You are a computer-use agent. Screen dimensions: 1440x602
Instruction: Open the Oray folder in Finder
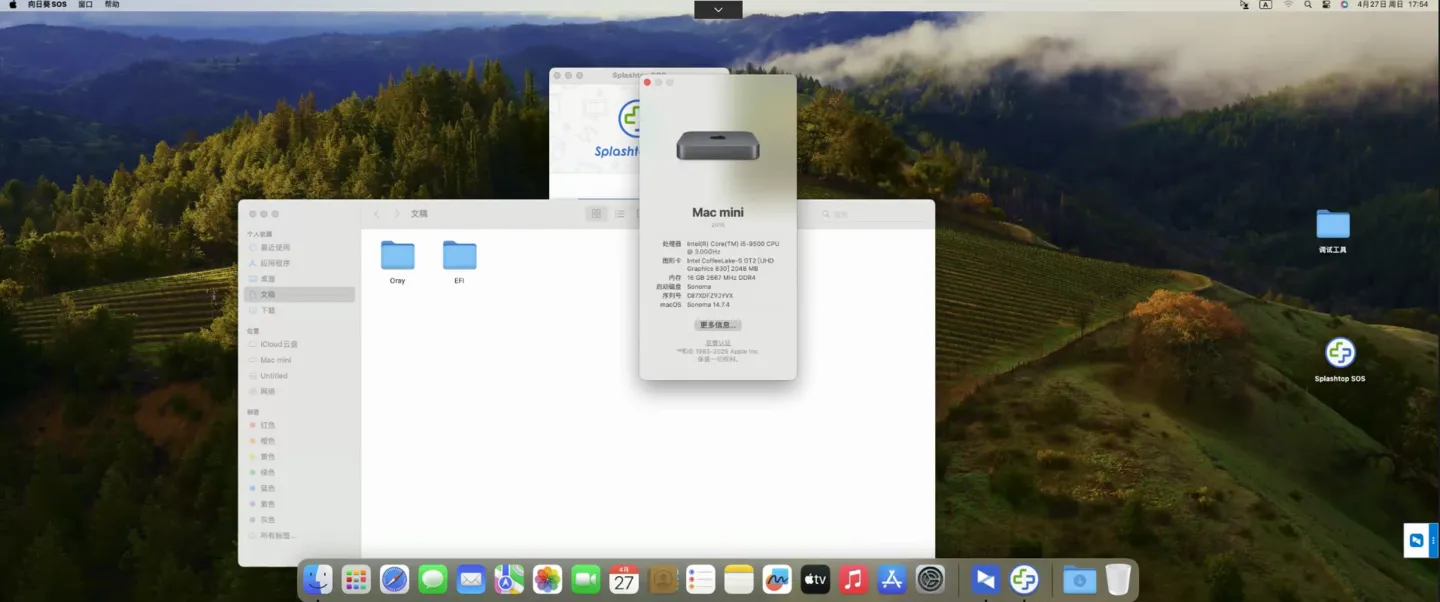pos(397,256)
